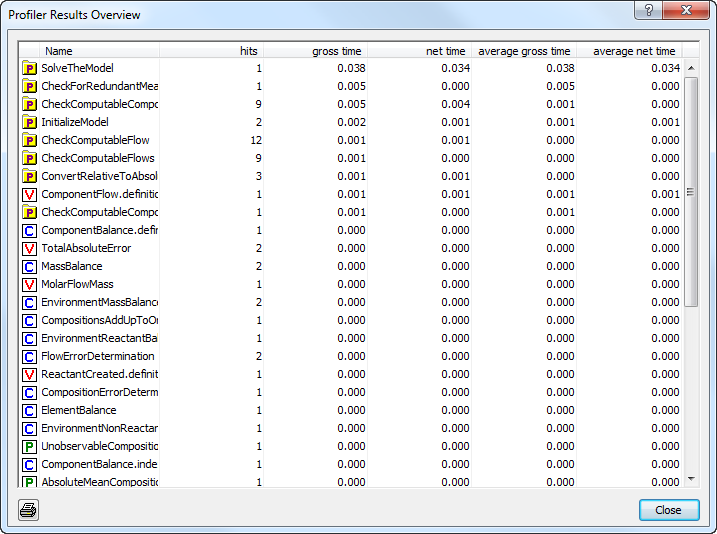The image size is (717, 534).
Task: Select the UnobservableCompositio row name
Action: (99, 446)
